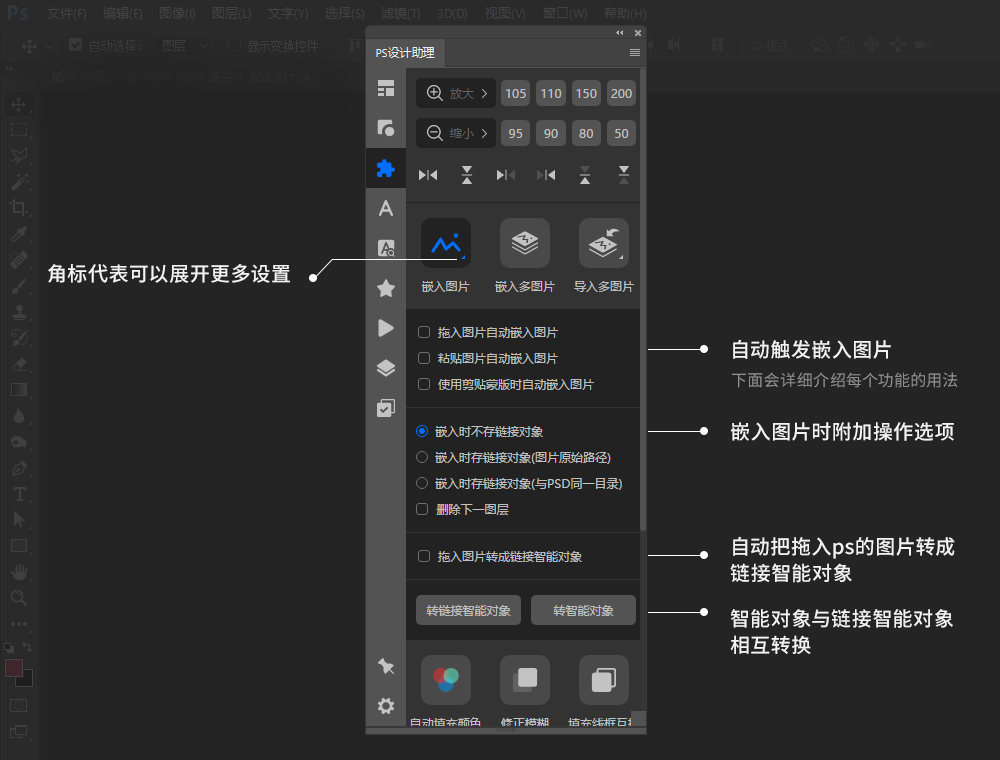
Task: Toggle 显示变换控件 checkbox in options bar
Action: click(x=234, y=45)
